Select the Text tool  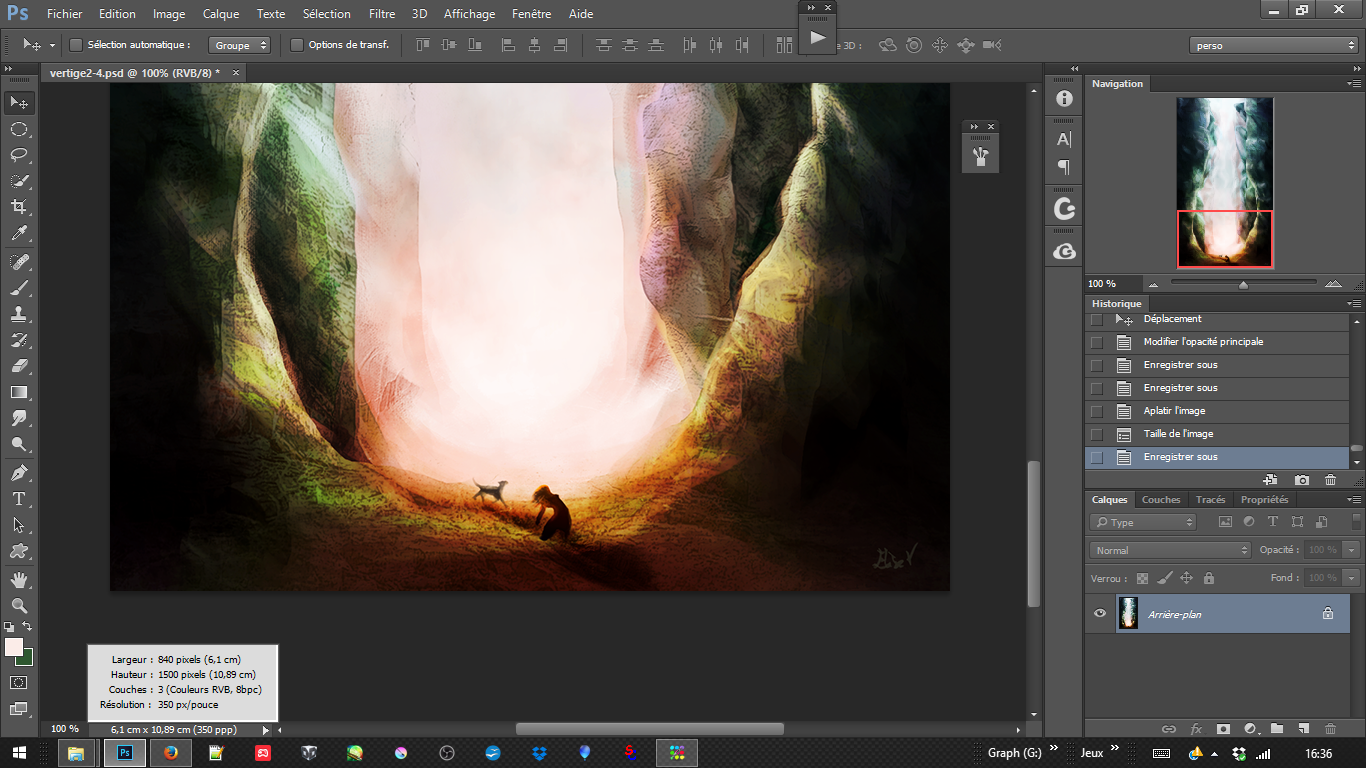coord(18,499)
